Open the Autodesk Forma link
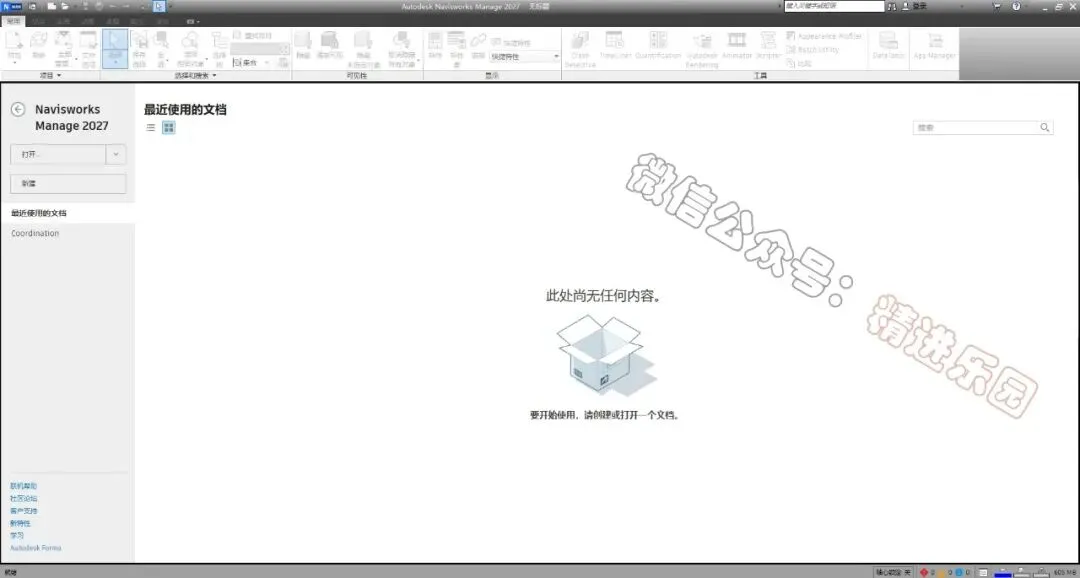1080x578 pixels. tap(36, 548)
